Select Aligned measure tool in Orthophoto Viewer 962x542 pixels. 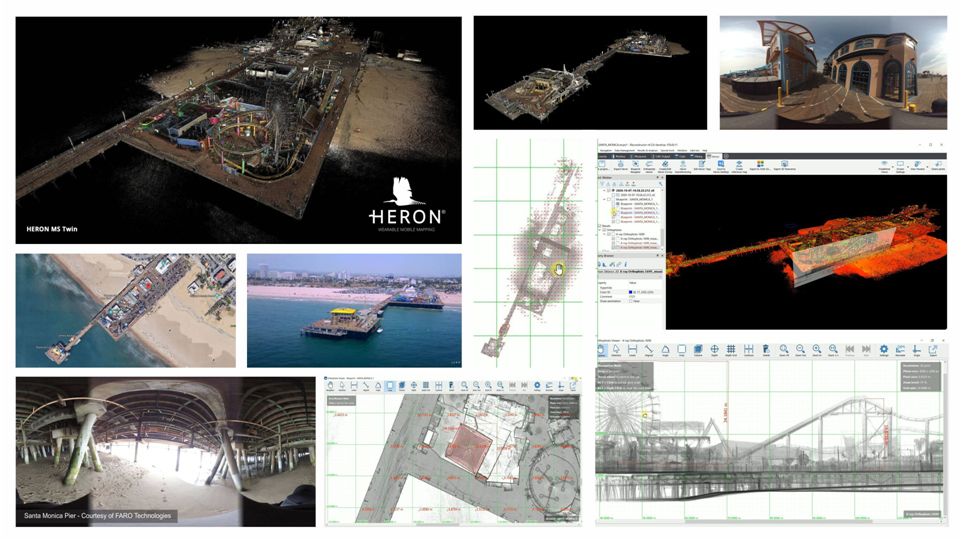pos(648,350)
